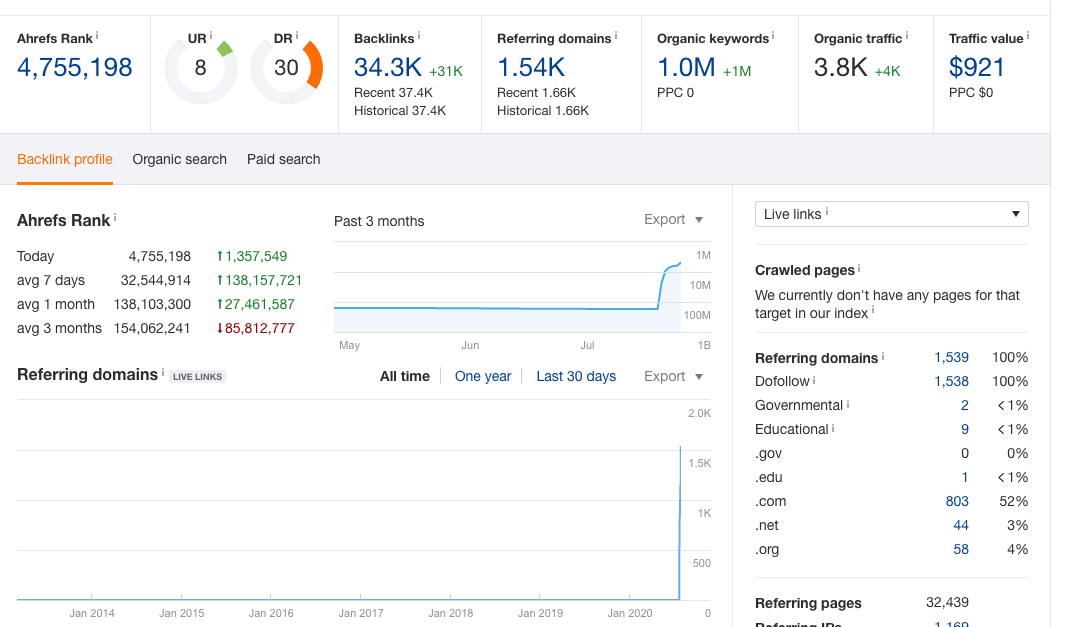This screenshot has height=627, width=1071.
Task: Open the 803 .com referring domains link
Action: pos(957,501)
